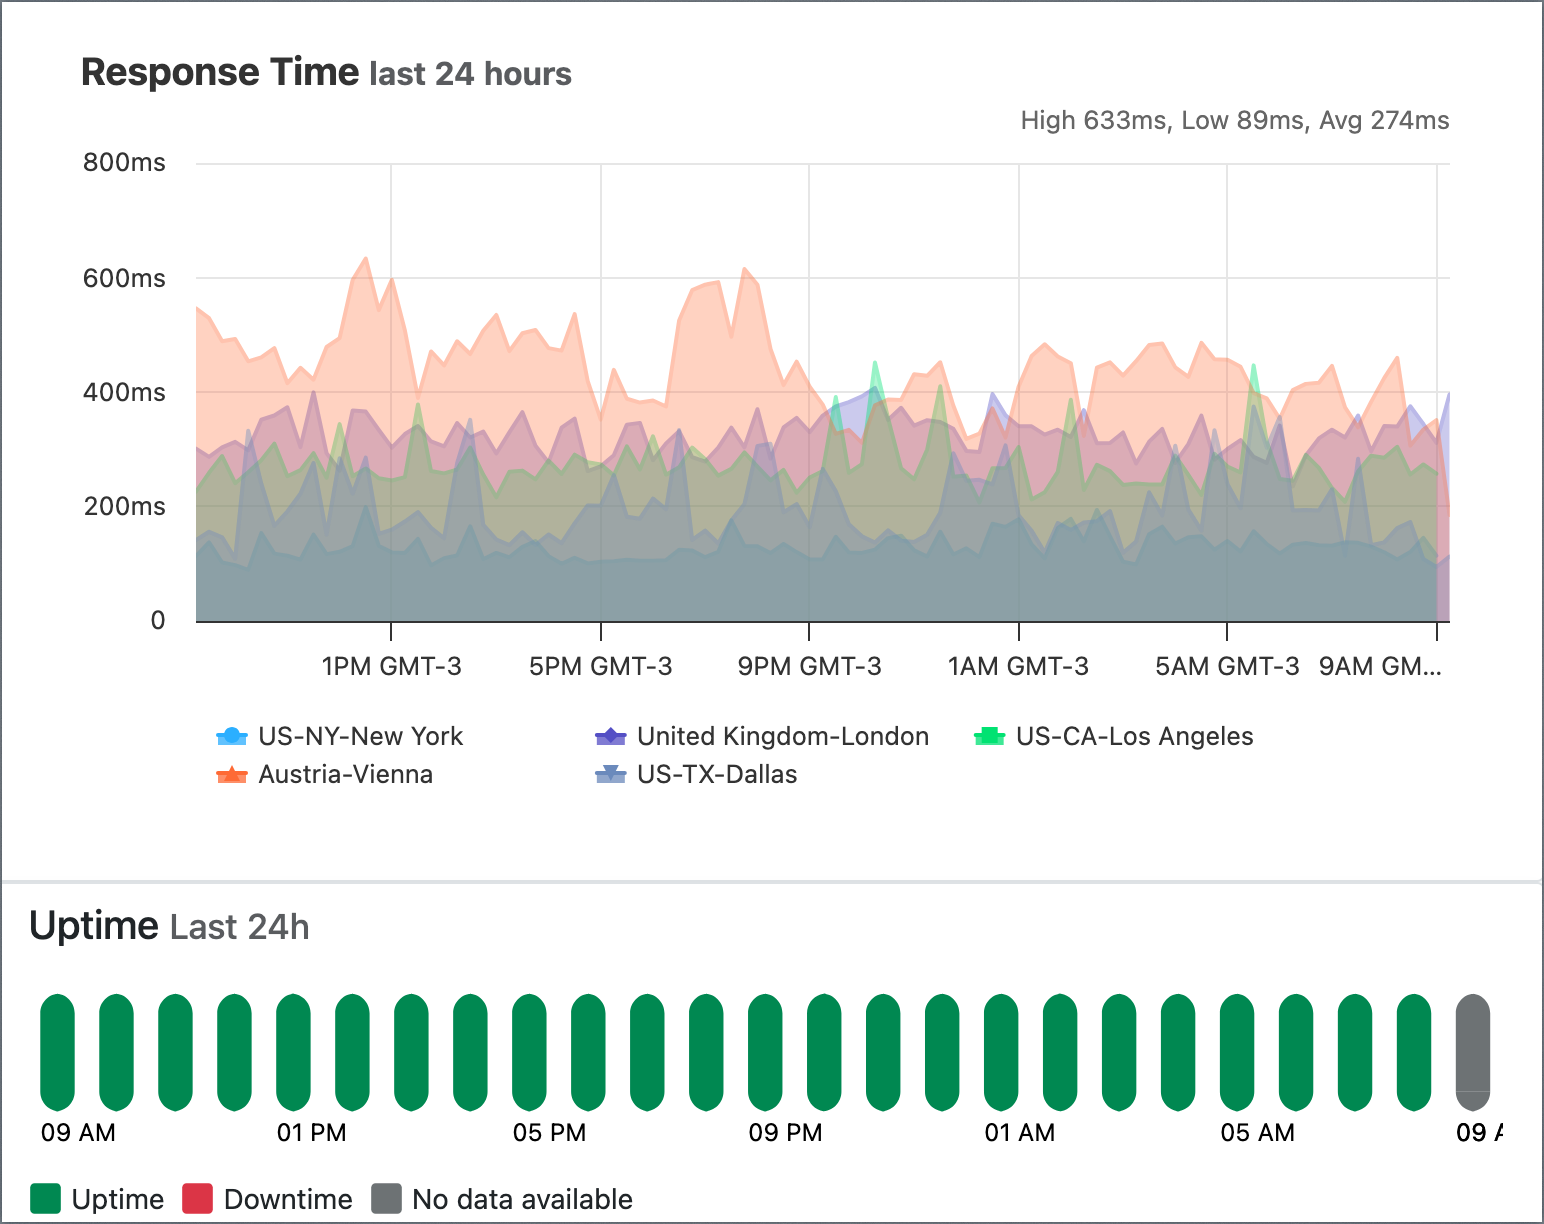The image size is (1544, 1224).
Task: Click the 5PM GMT-3 axis label
Action: point(601,667)
